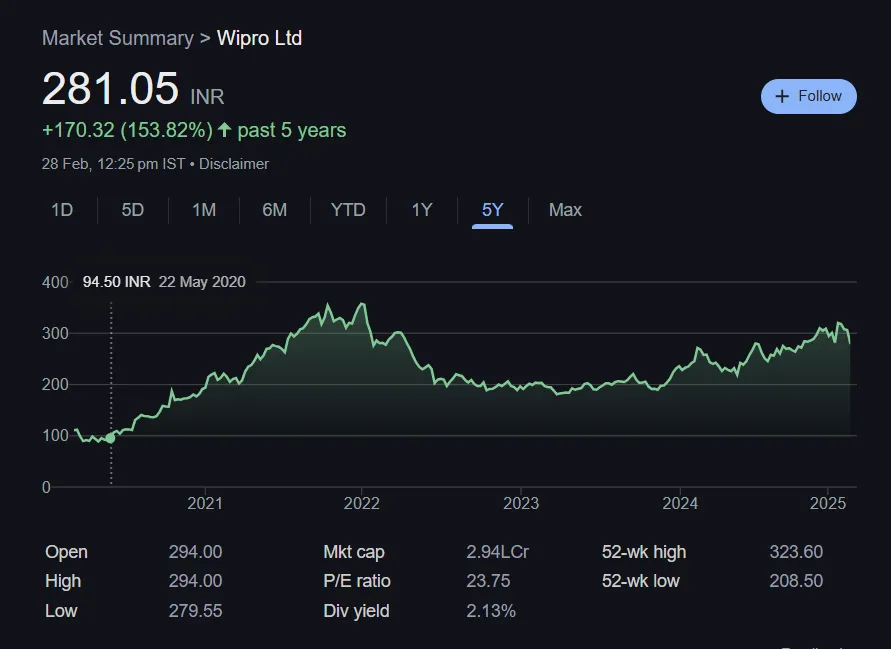
Task: Click the 400 y-axis label
Action: (55, 282)
